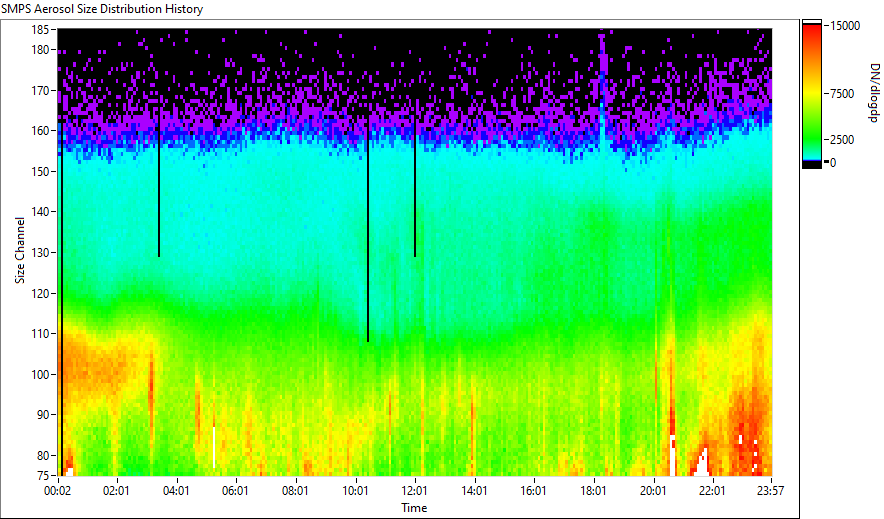The height and width of the screenshot is (519, 884).
Task: Click the 180 size channel tick label
Action: pos(40,50)
